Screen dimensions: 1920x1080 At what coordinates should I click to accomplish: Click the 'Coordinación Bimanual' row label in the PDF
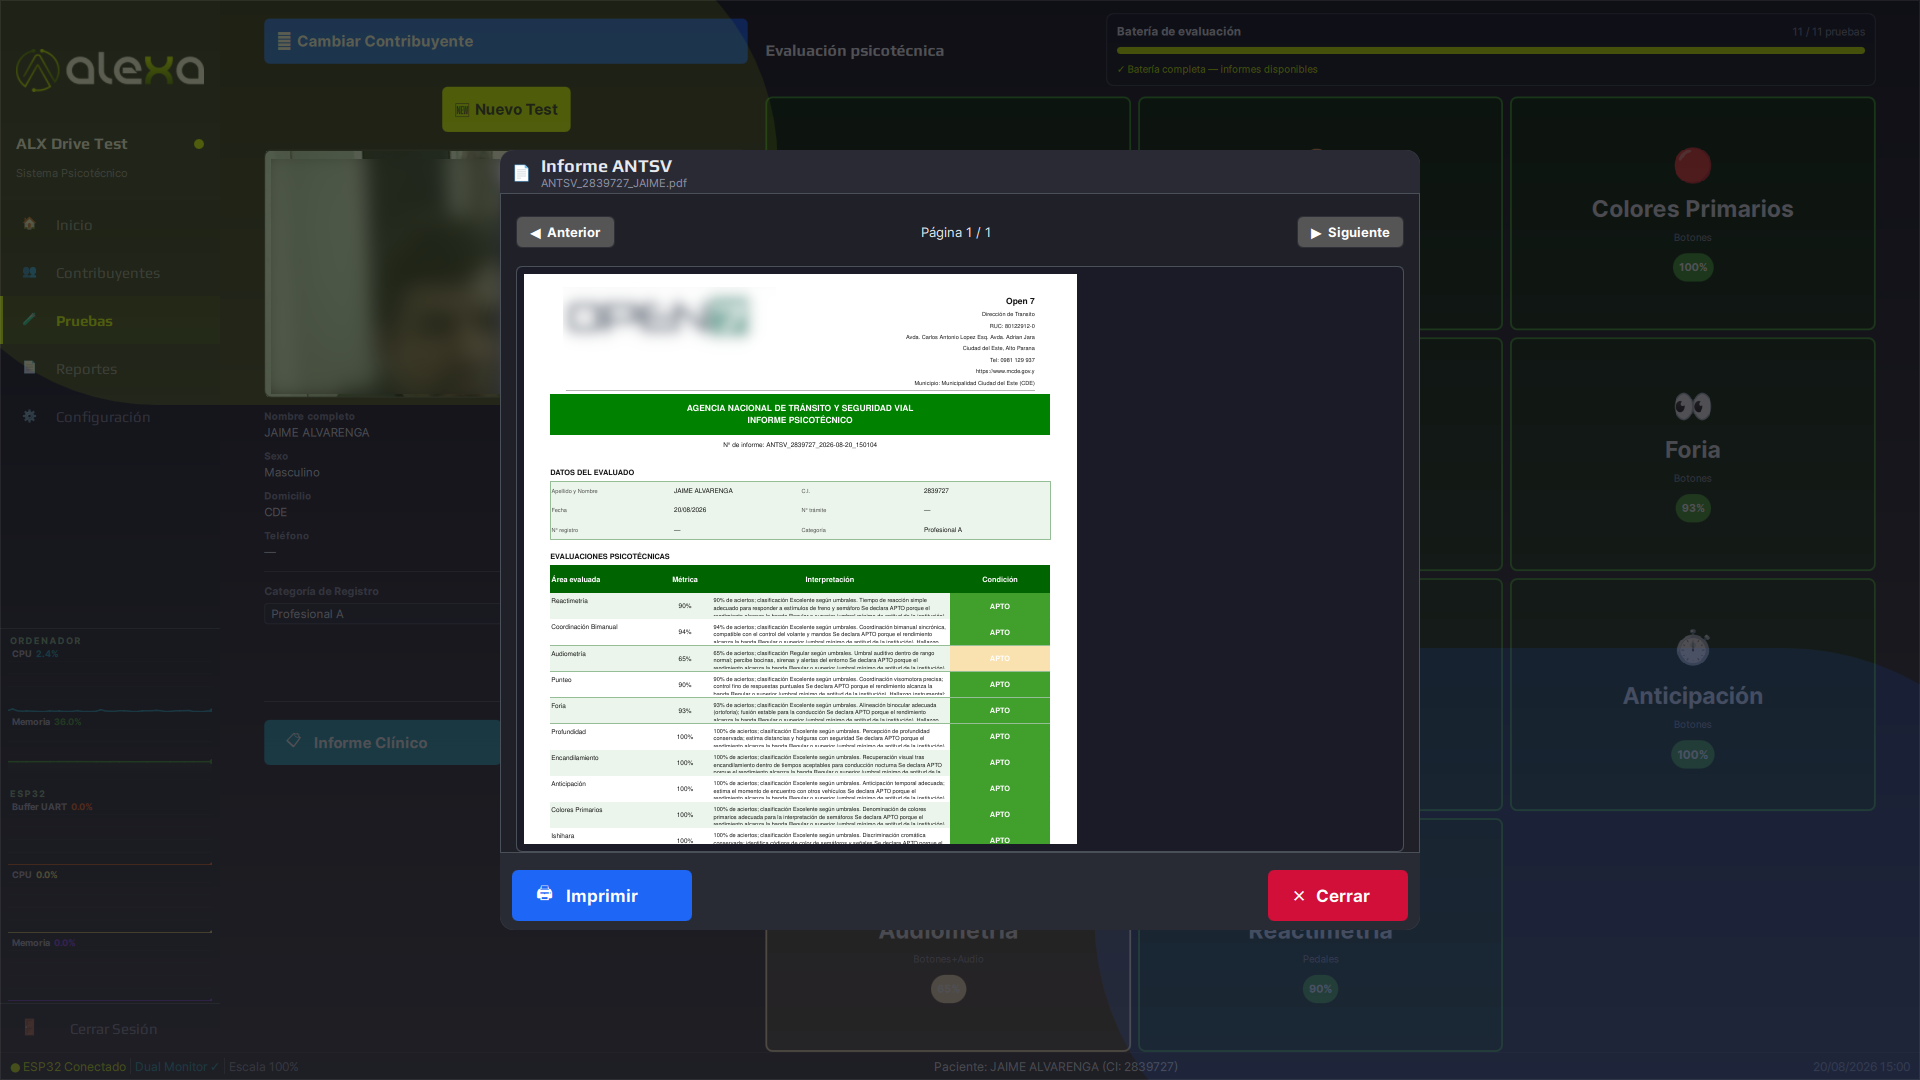(x=584, y=627)
